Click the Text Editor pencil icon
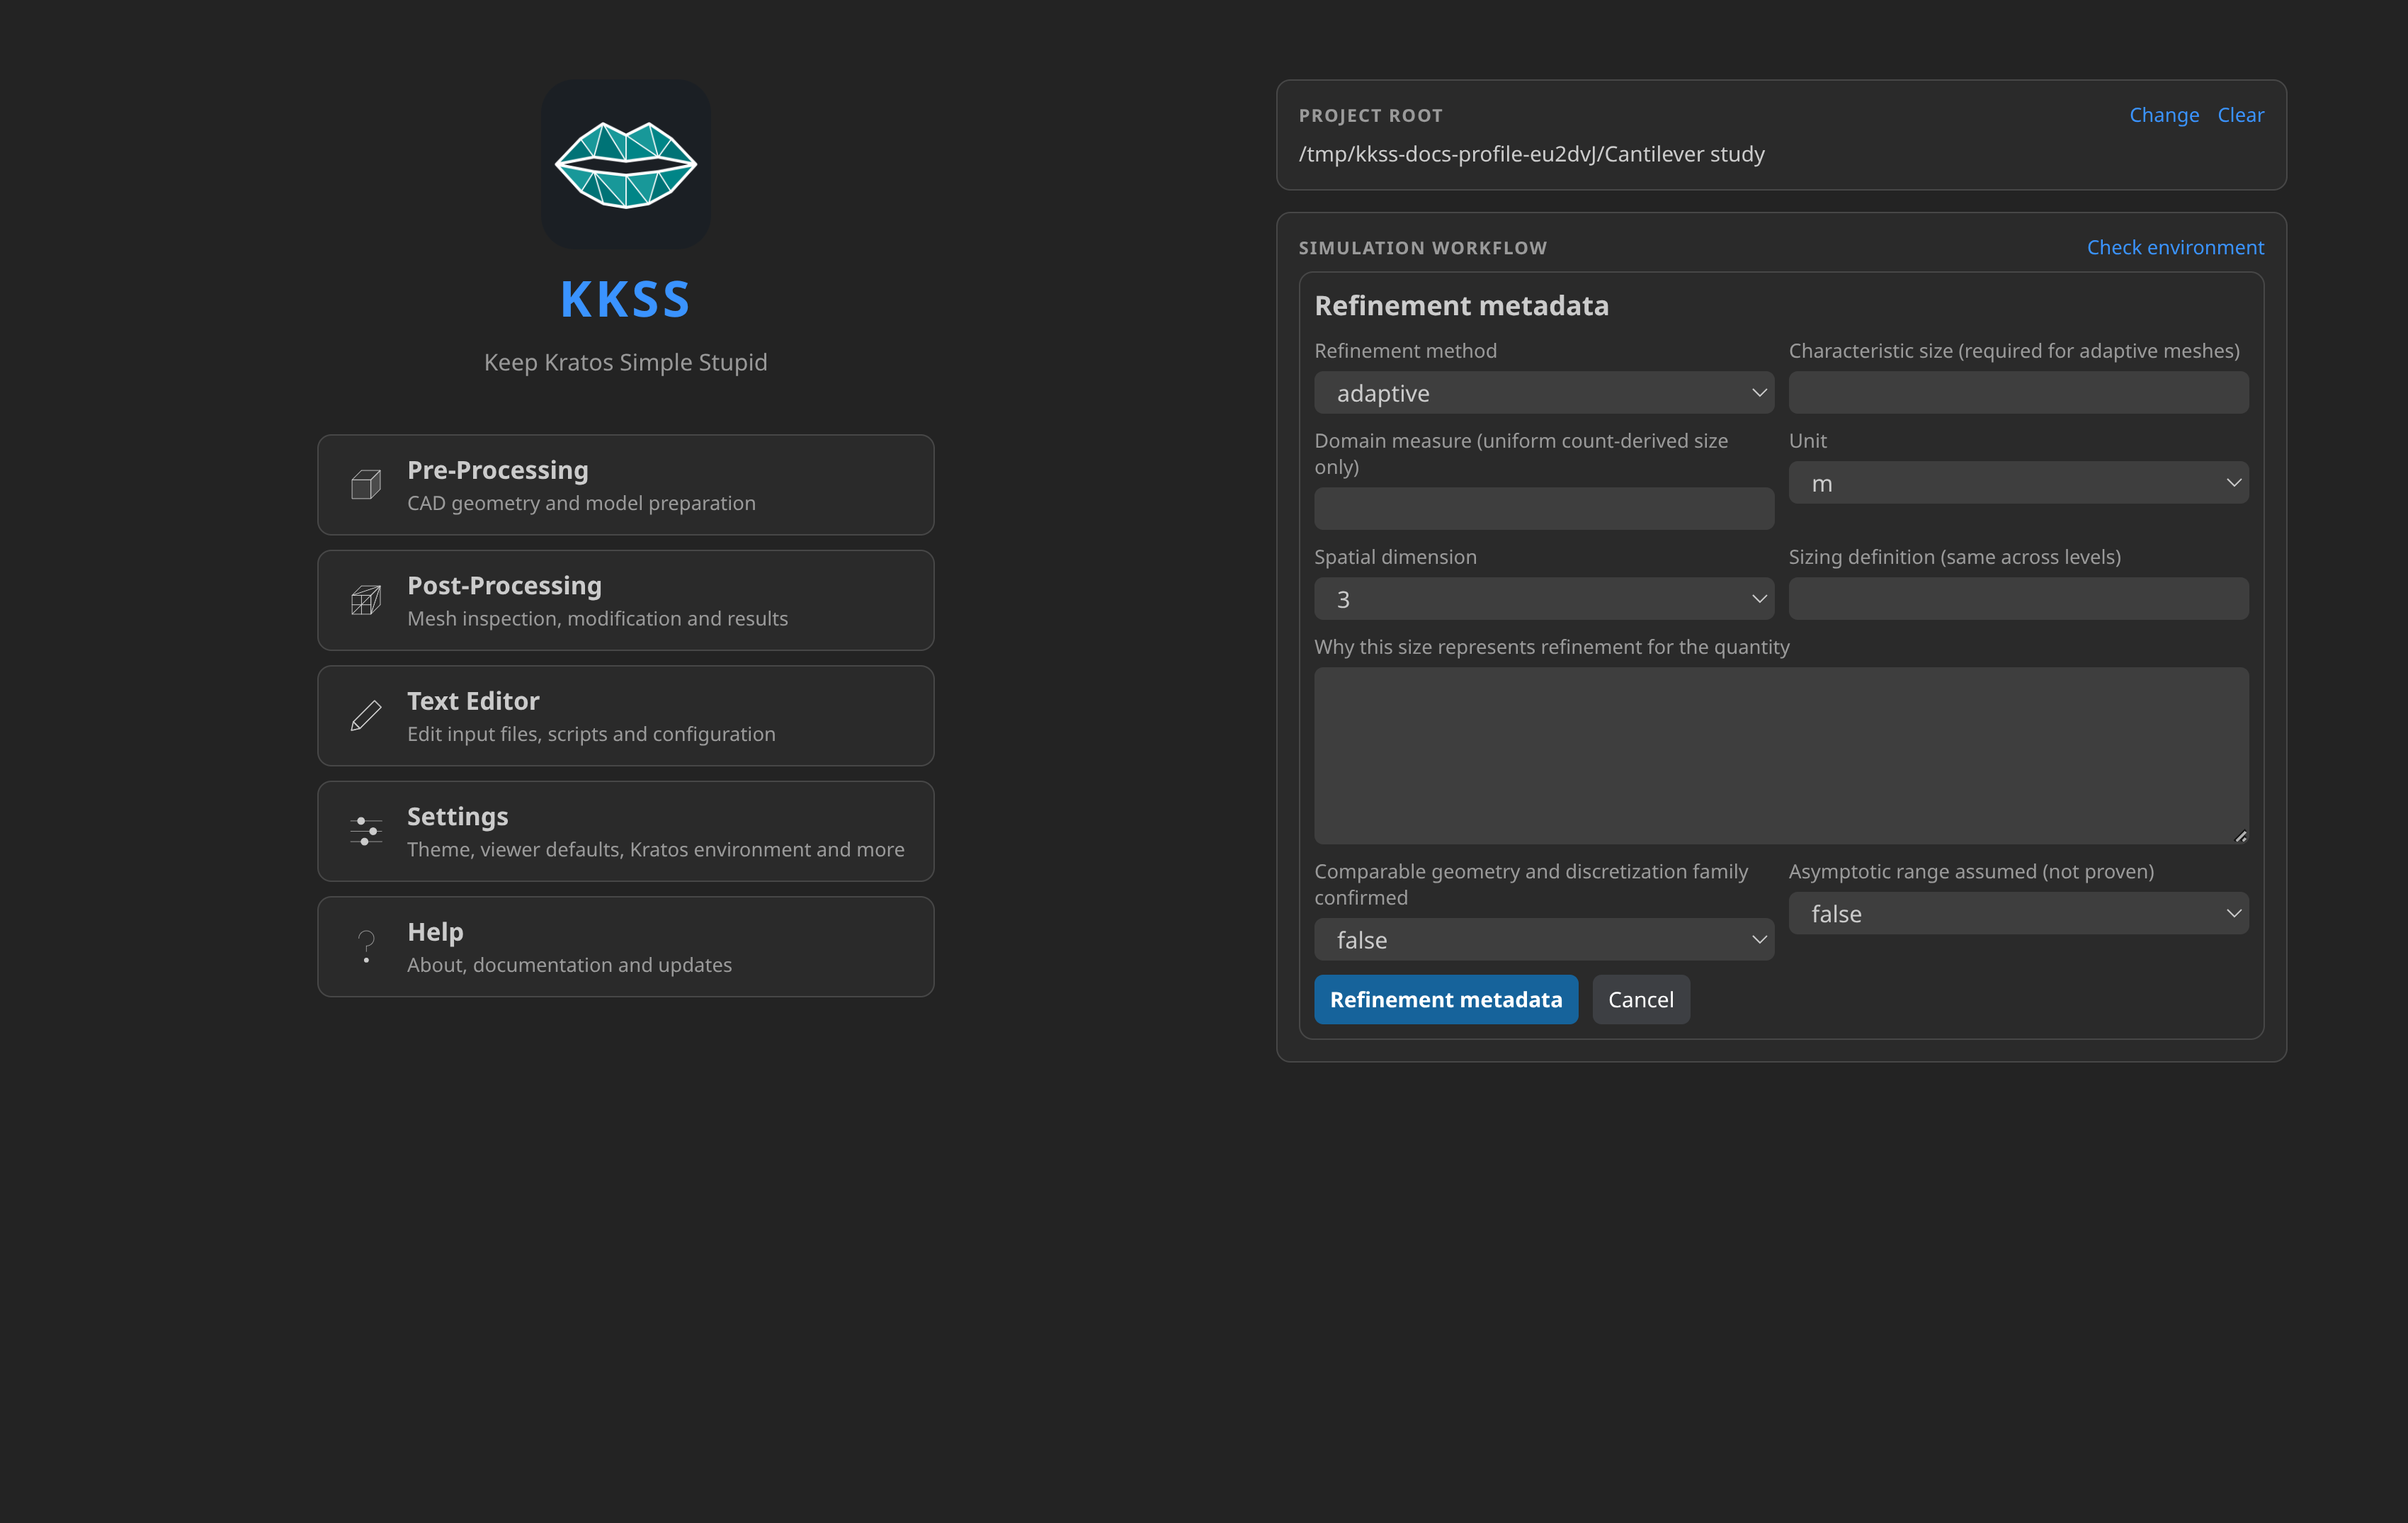The width and height of the screenshot is (2408, 1523). click(x=366, y=716)
